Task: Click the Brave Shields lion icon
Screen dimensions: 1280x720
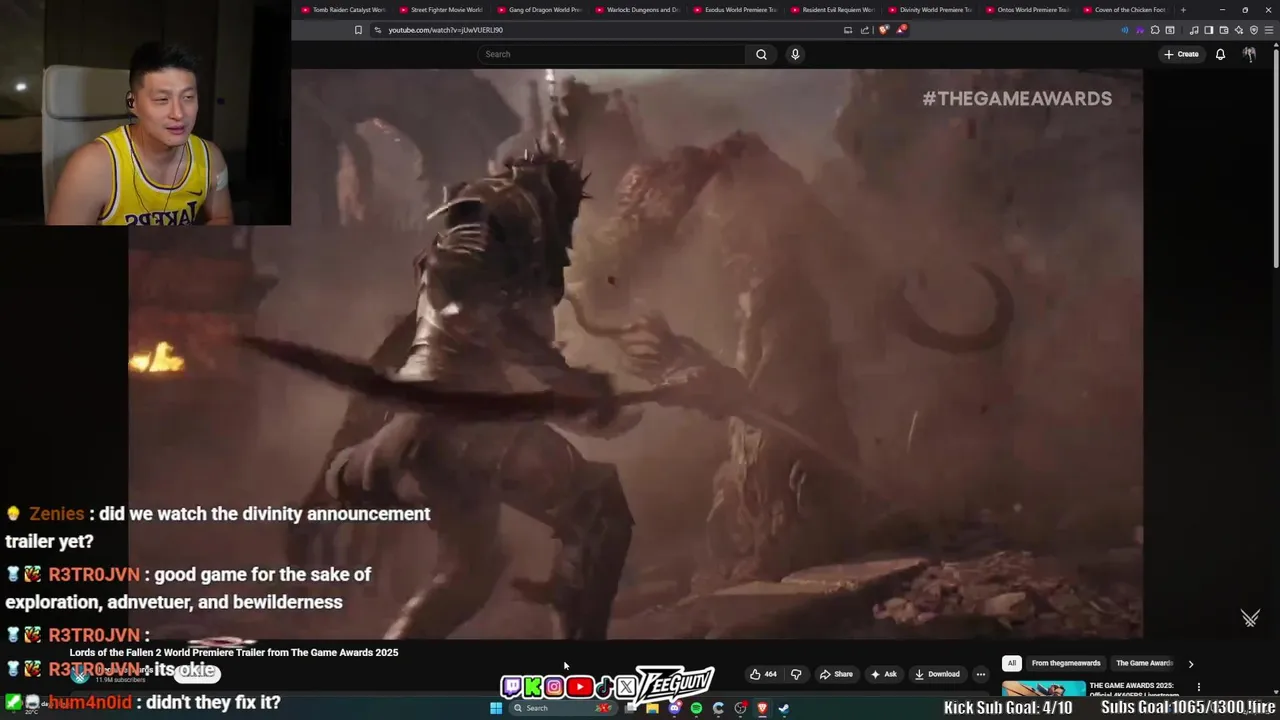Action: [884, 30]
